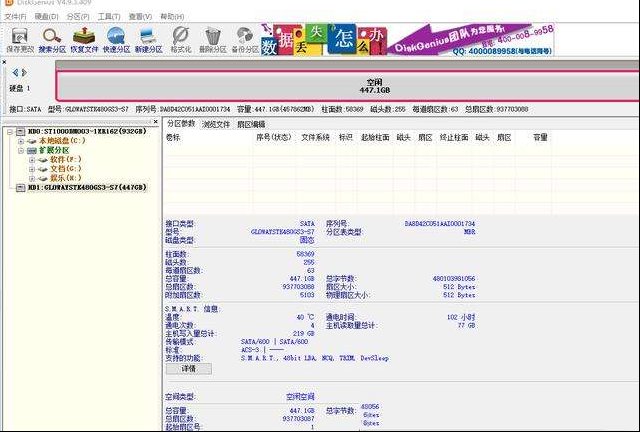
Task: Click the 搜索分区 magnifier icon
Action: coord(52,36)
